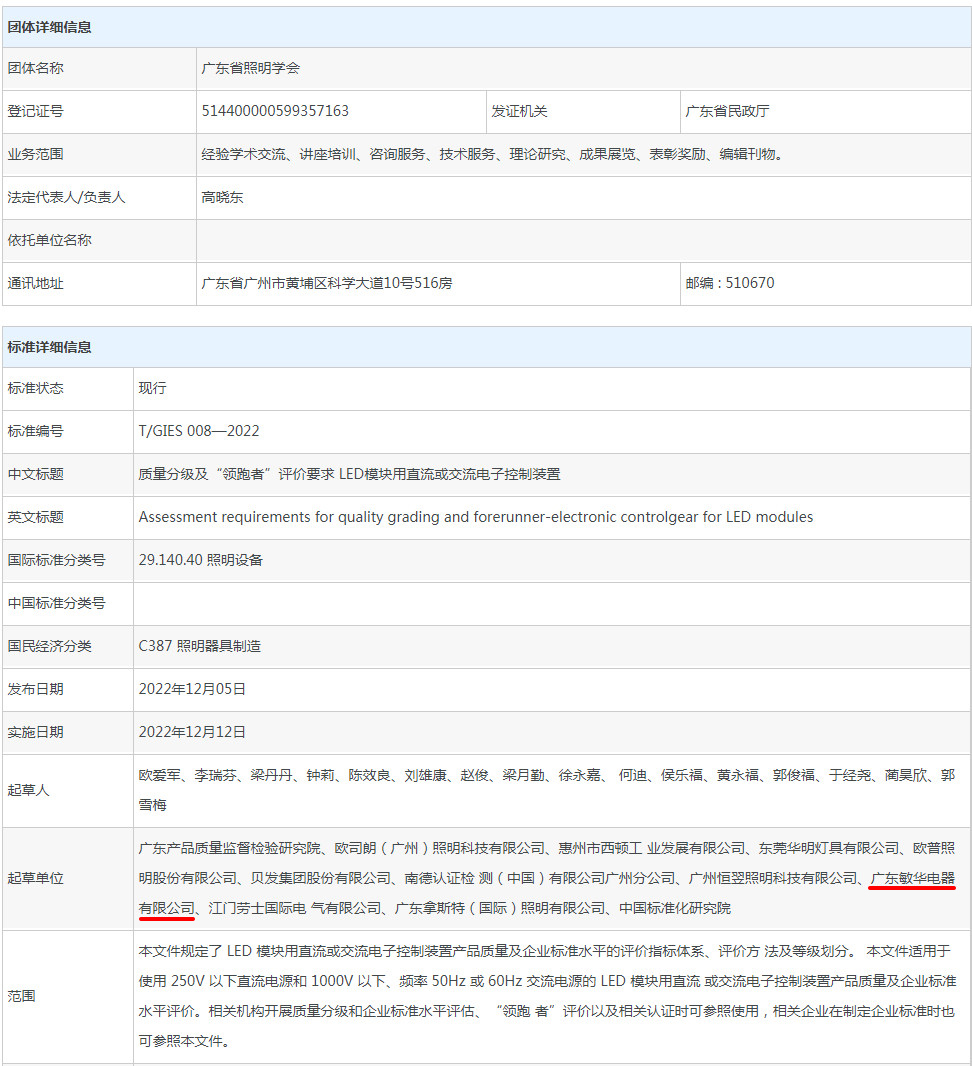
Task: Click implementation date 2022年12月12日
Action: click(192, 732)
